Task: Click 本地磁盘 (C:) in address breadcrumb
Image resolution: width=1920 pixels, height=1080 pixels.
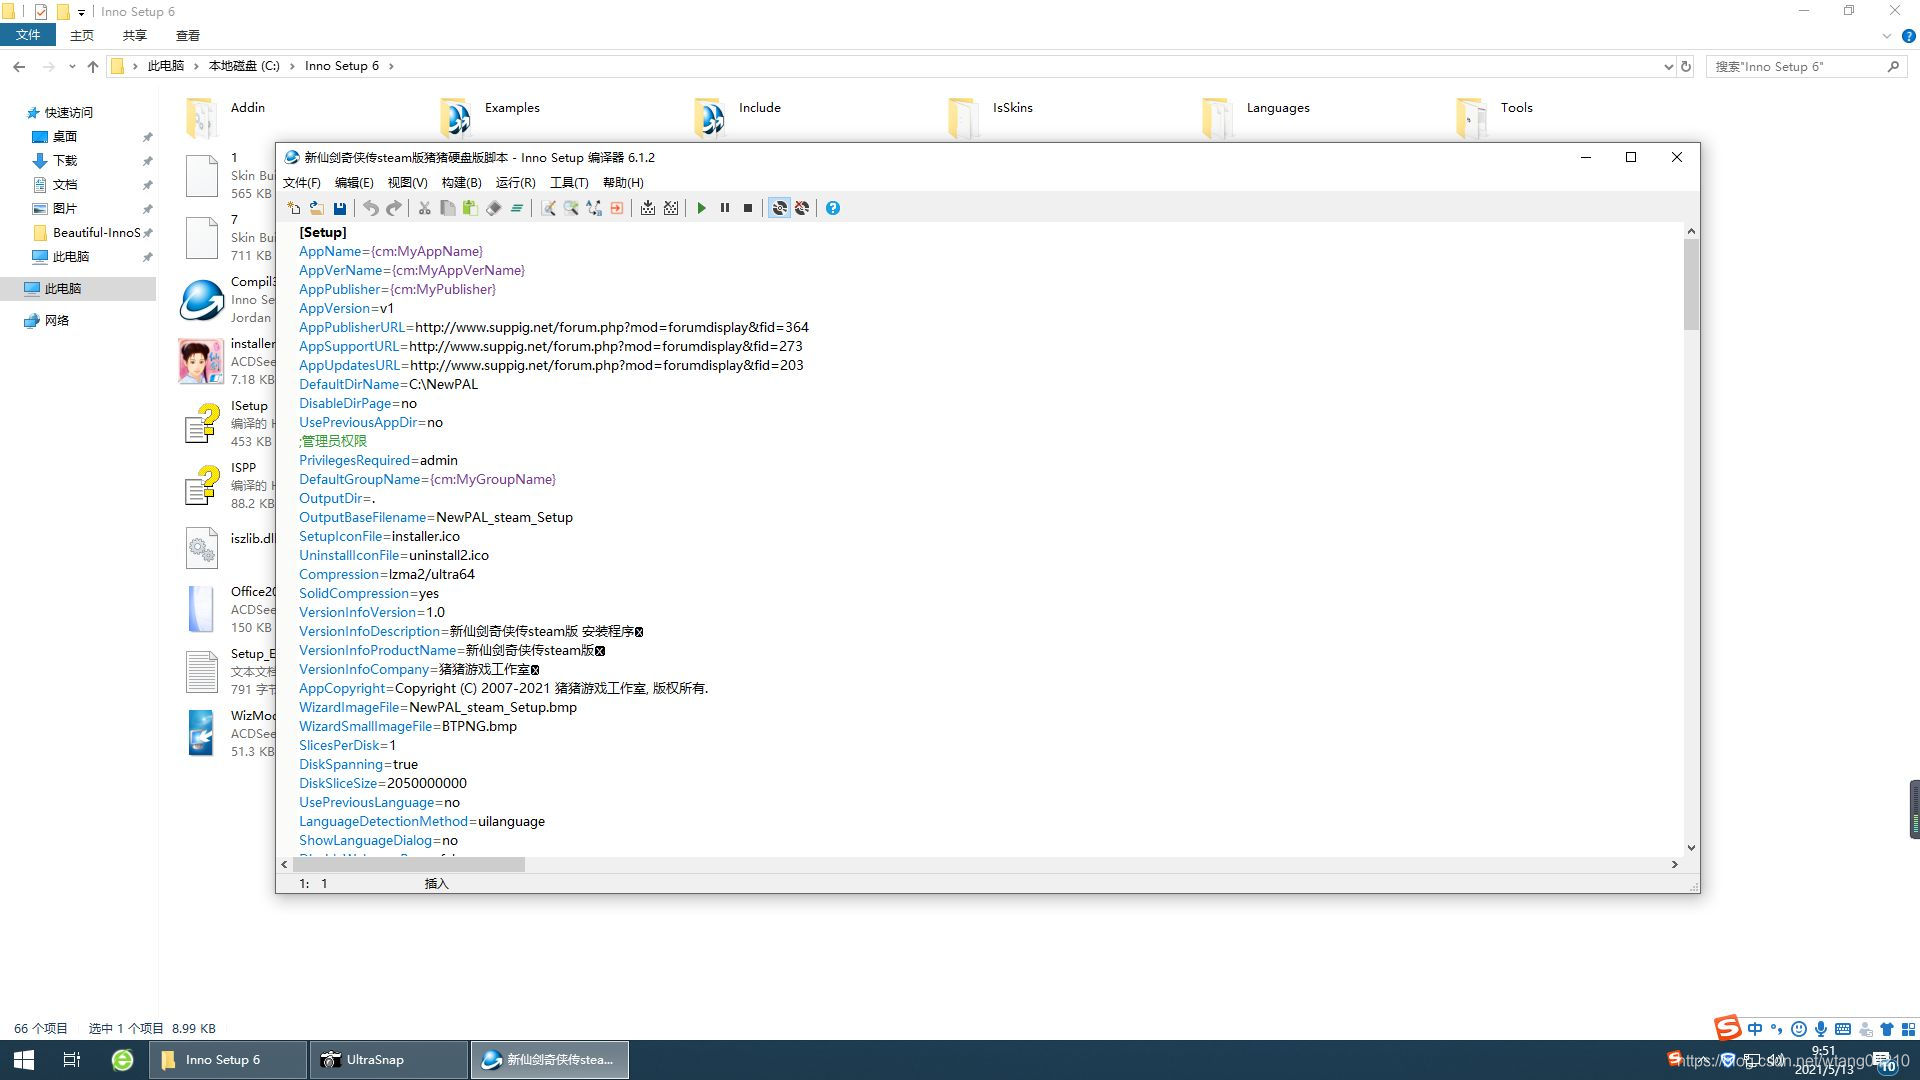Action: 244,66
